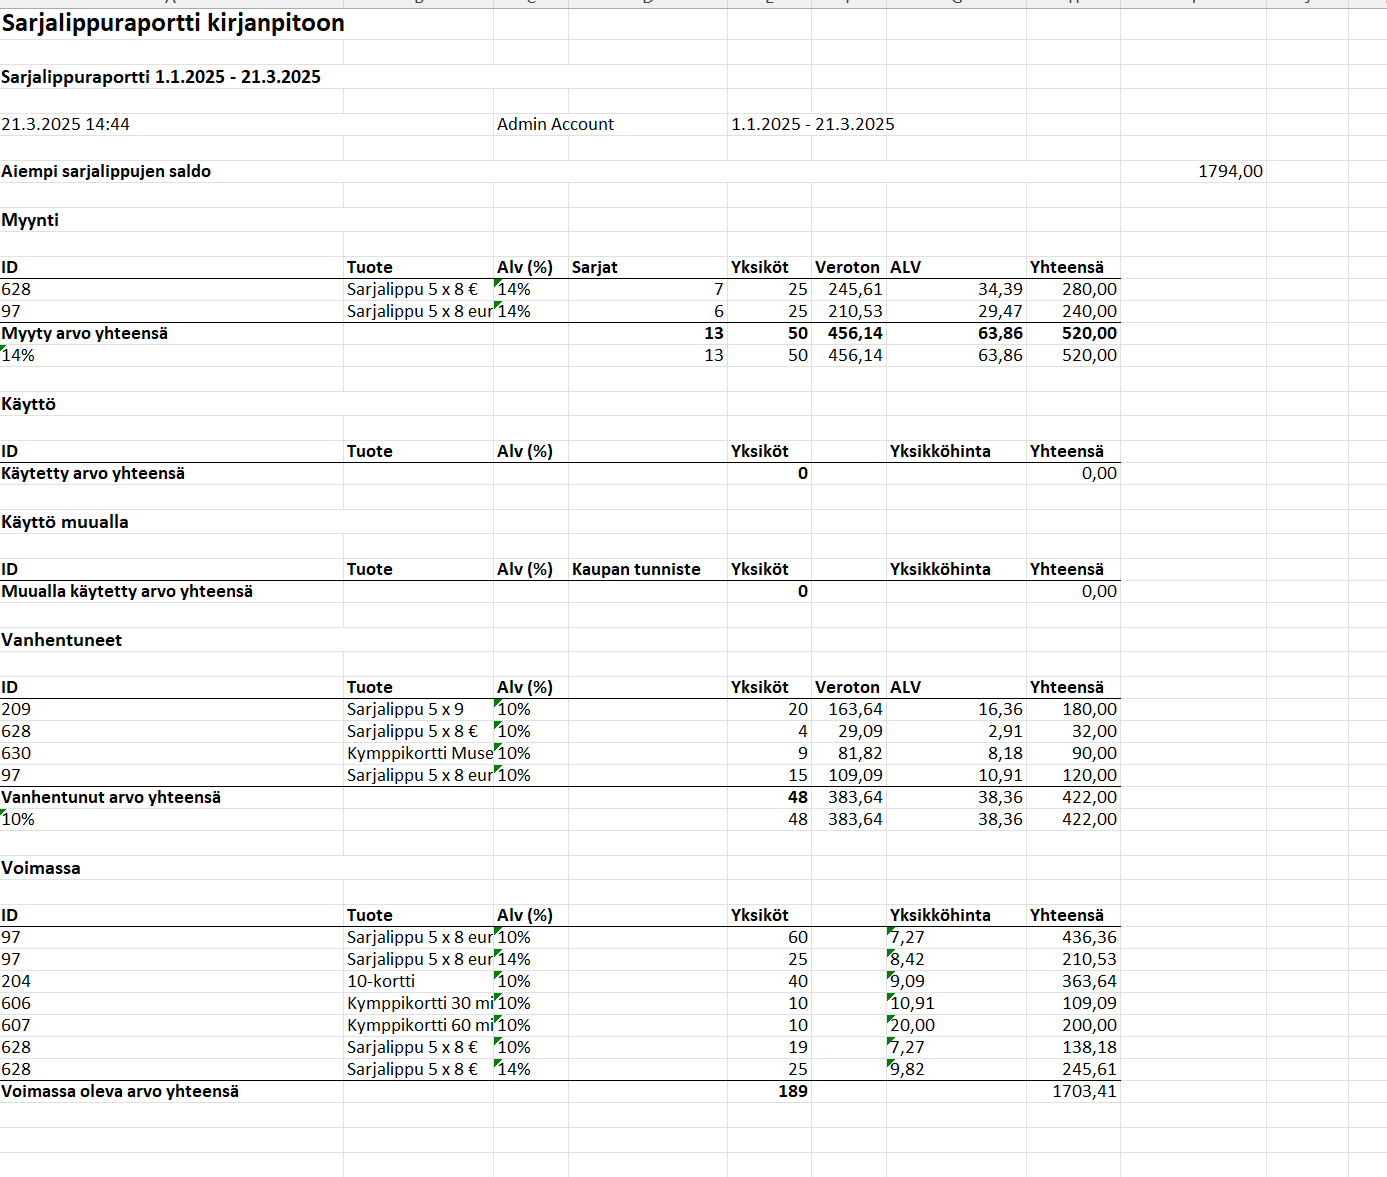The height and width of the screenshot is (1177, 1387).
Task: Select the 'Kaupan tunniste' column header
Action: 636,569
